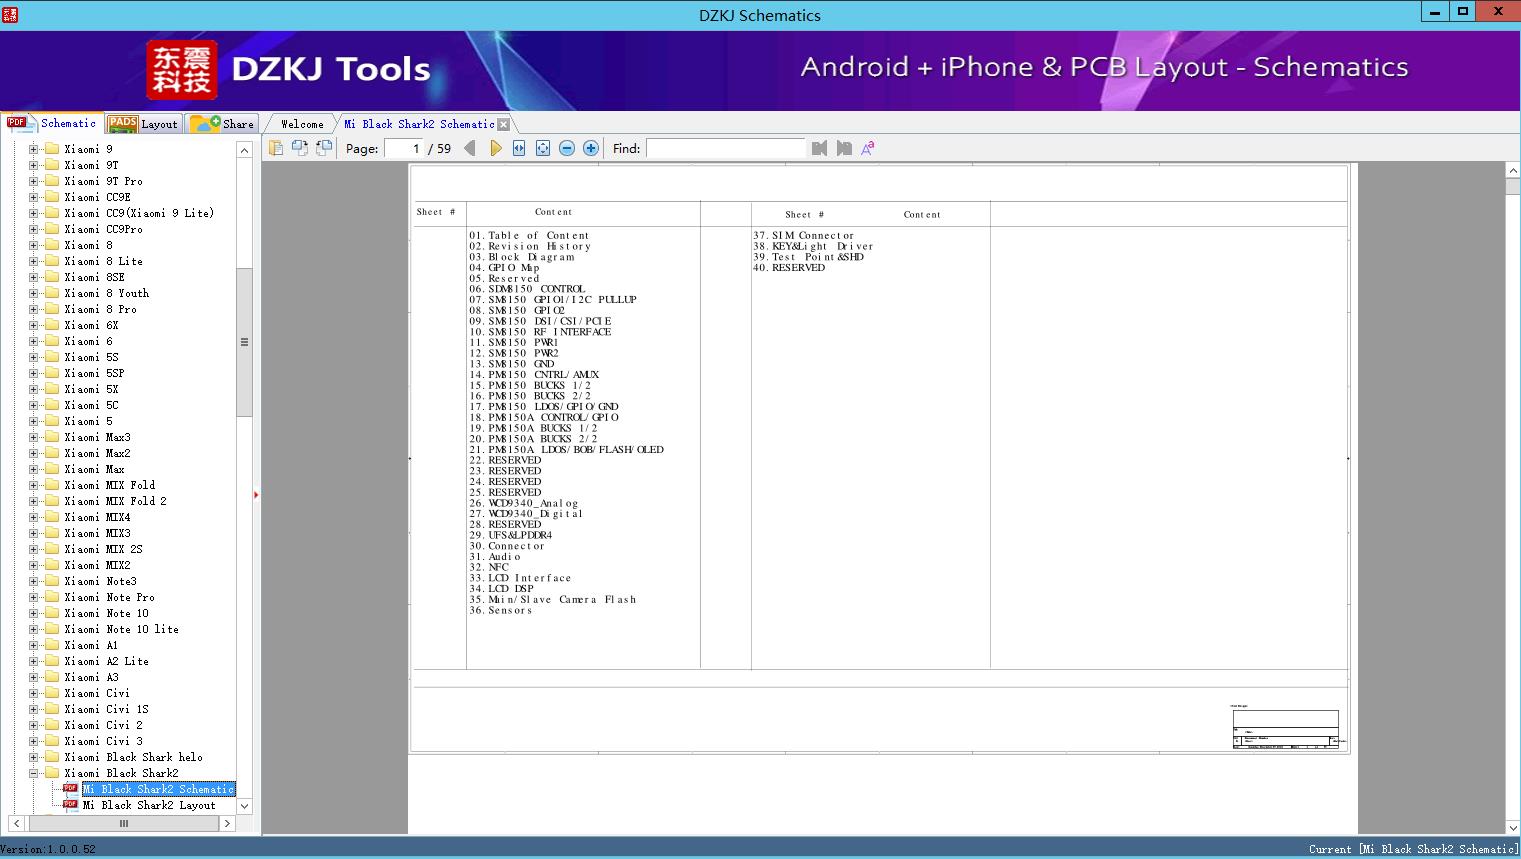Image resolution: width=1521 pixels, height=859 pixels.
Task: Find the previous search match
Action: tap(820, 148)
